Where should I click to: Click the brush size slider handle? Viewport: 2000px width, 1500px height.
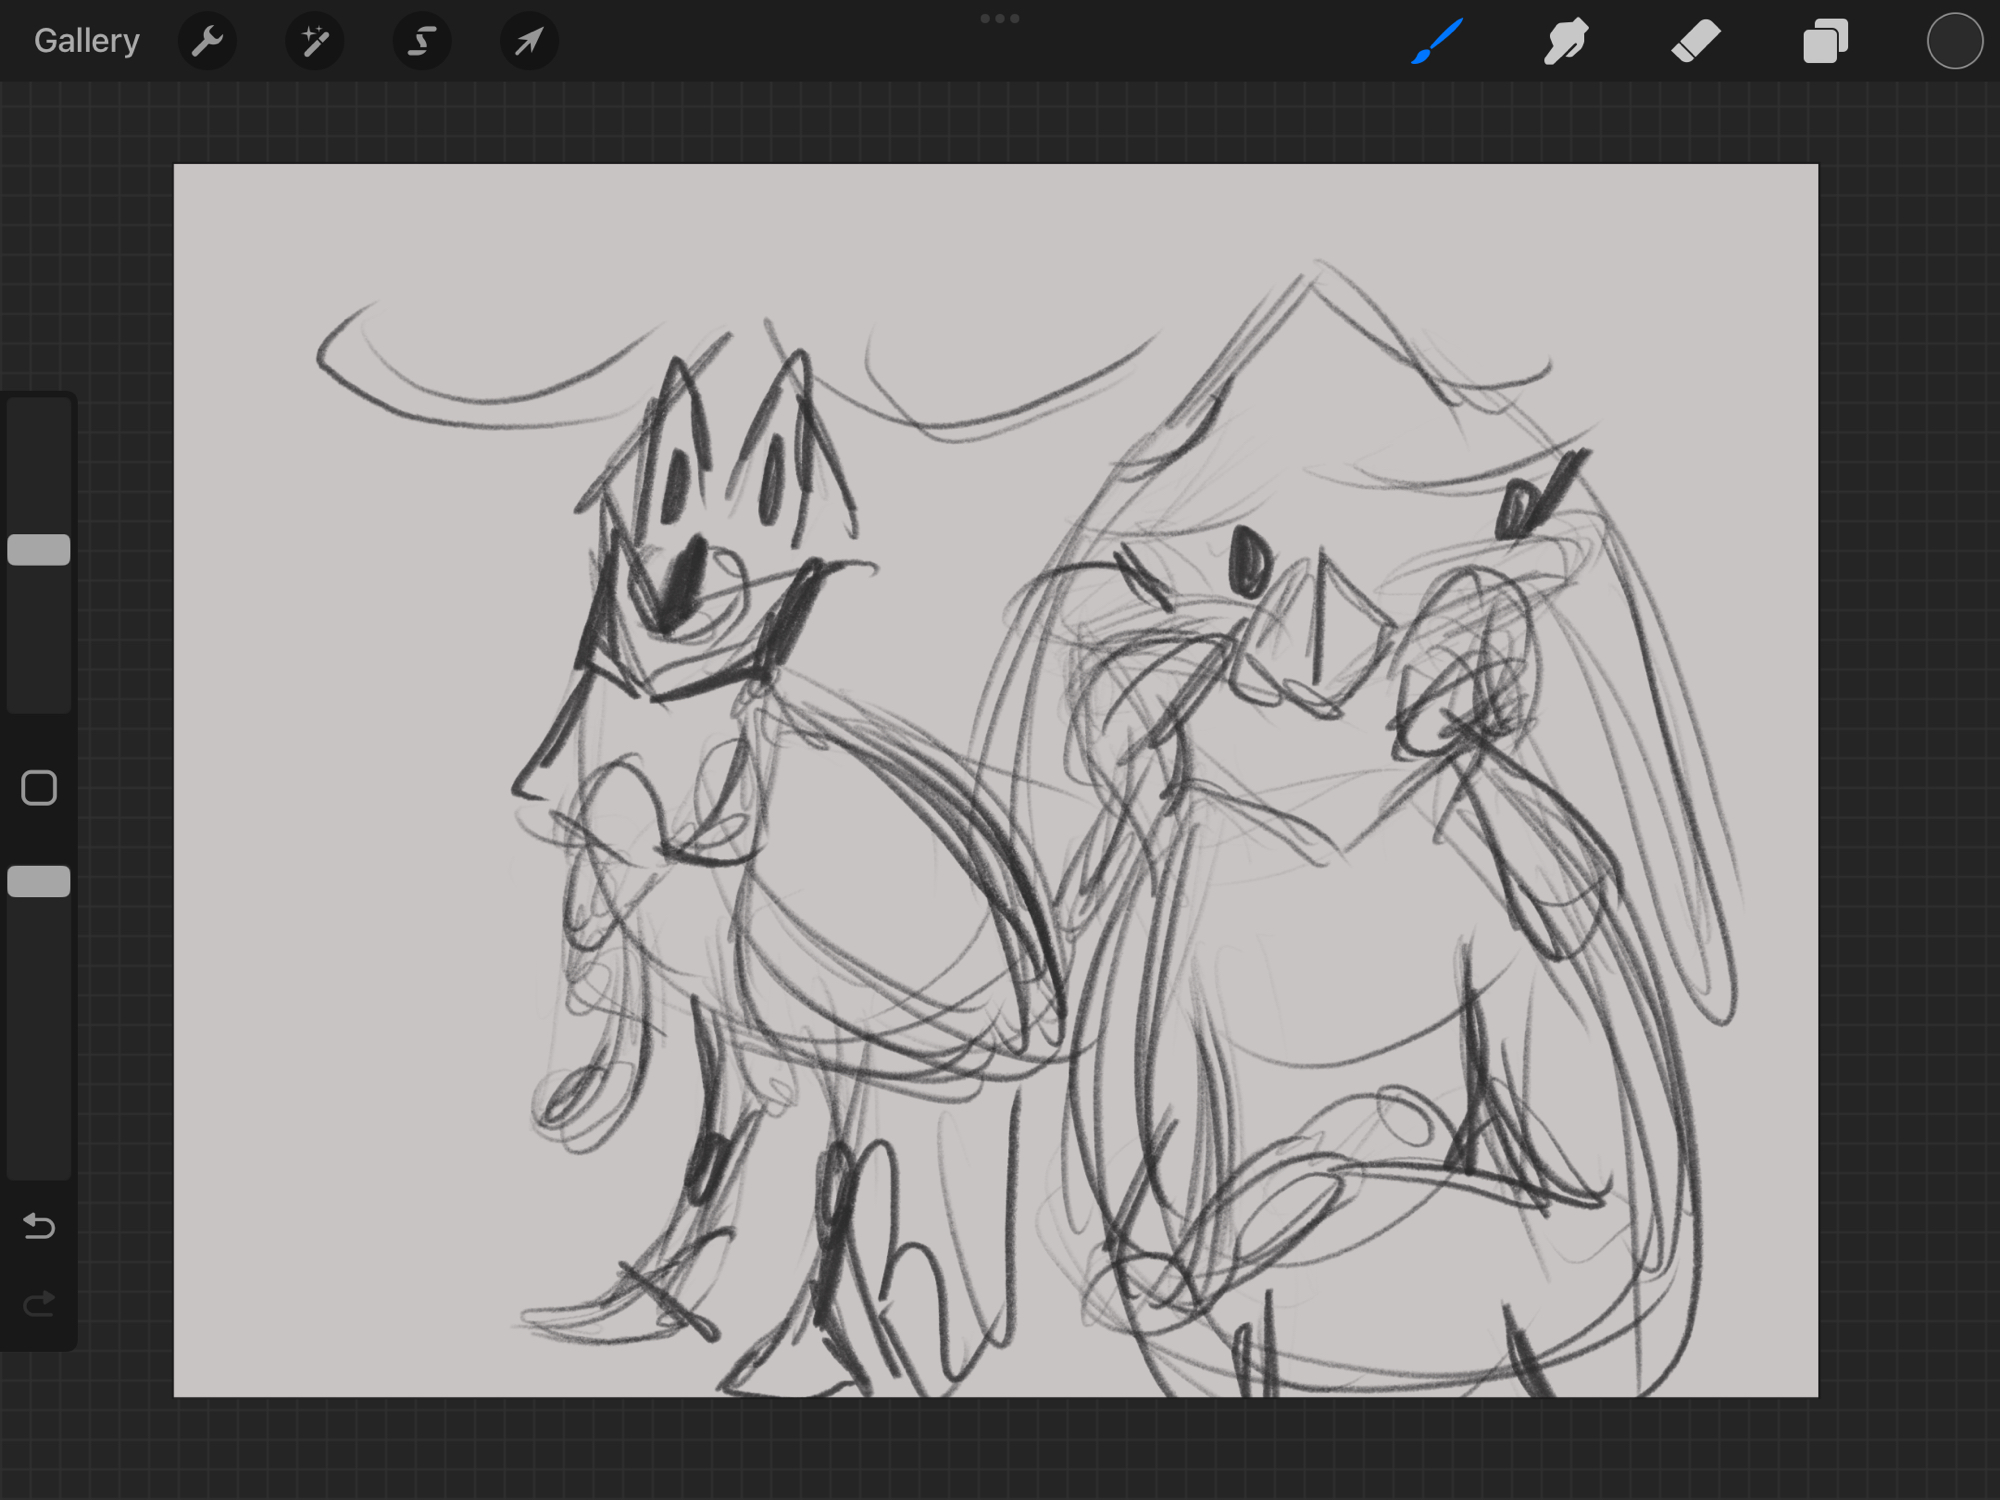pyautogui.click(x=39, y=550)
